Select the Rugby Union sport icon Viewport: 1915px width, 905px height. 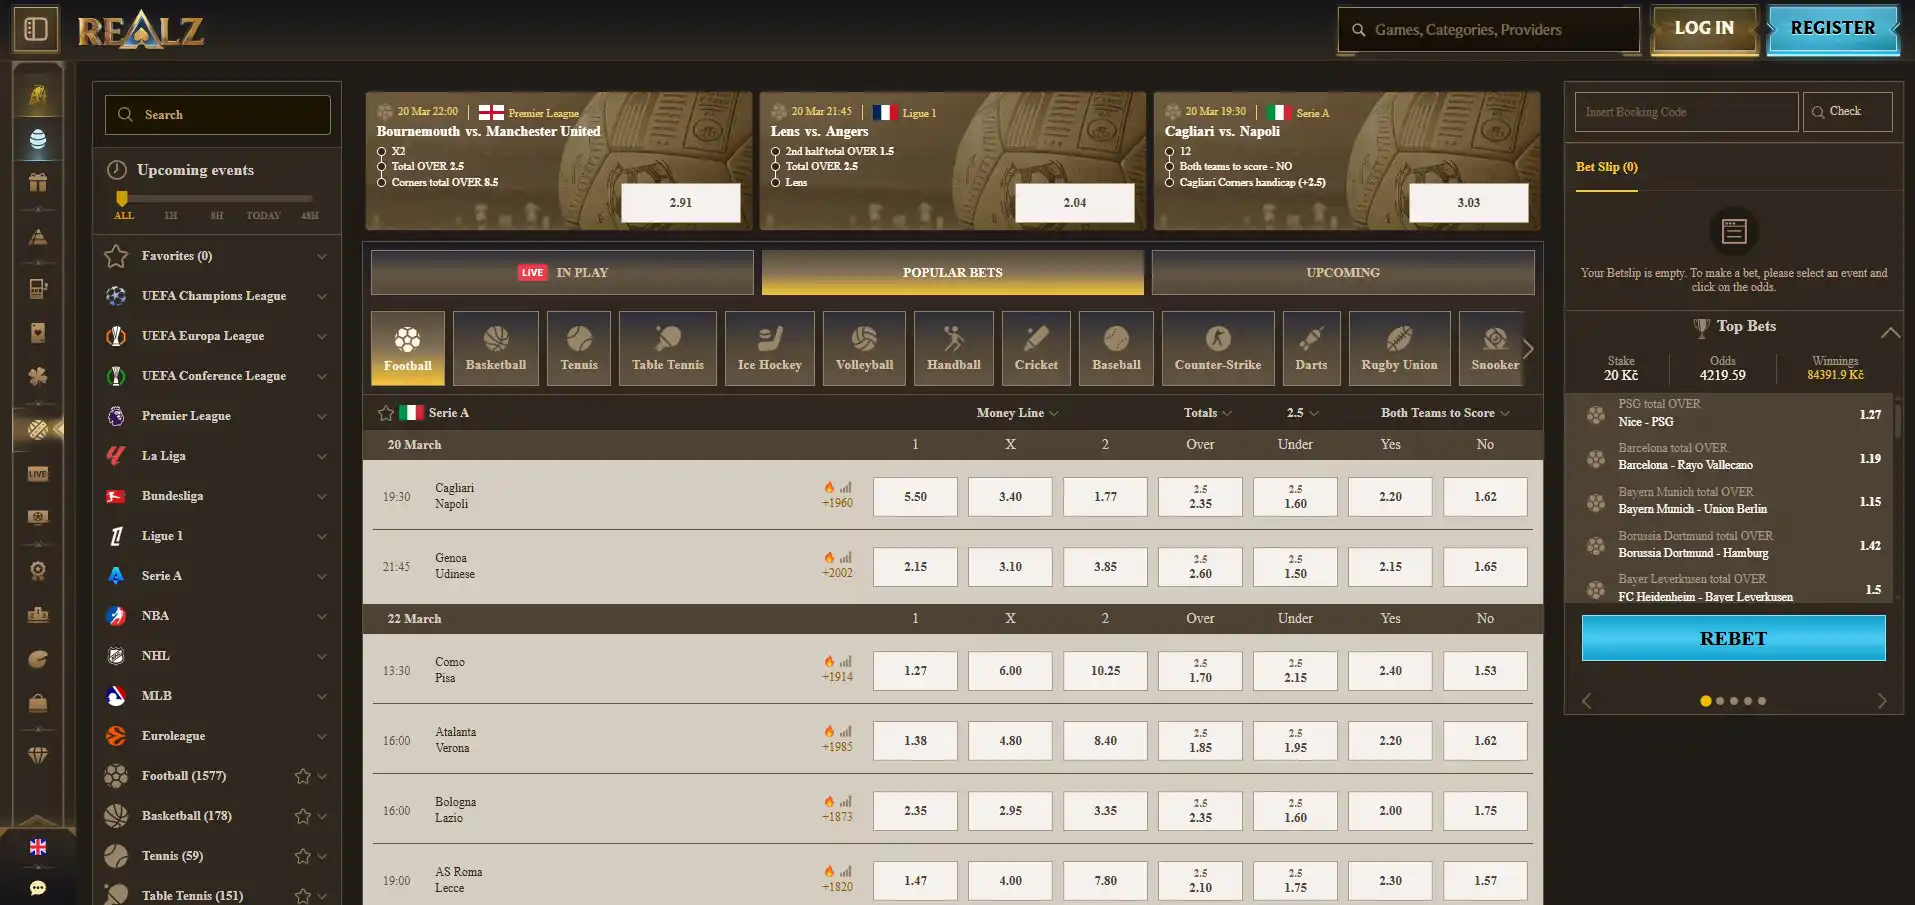coord(1399,348)
